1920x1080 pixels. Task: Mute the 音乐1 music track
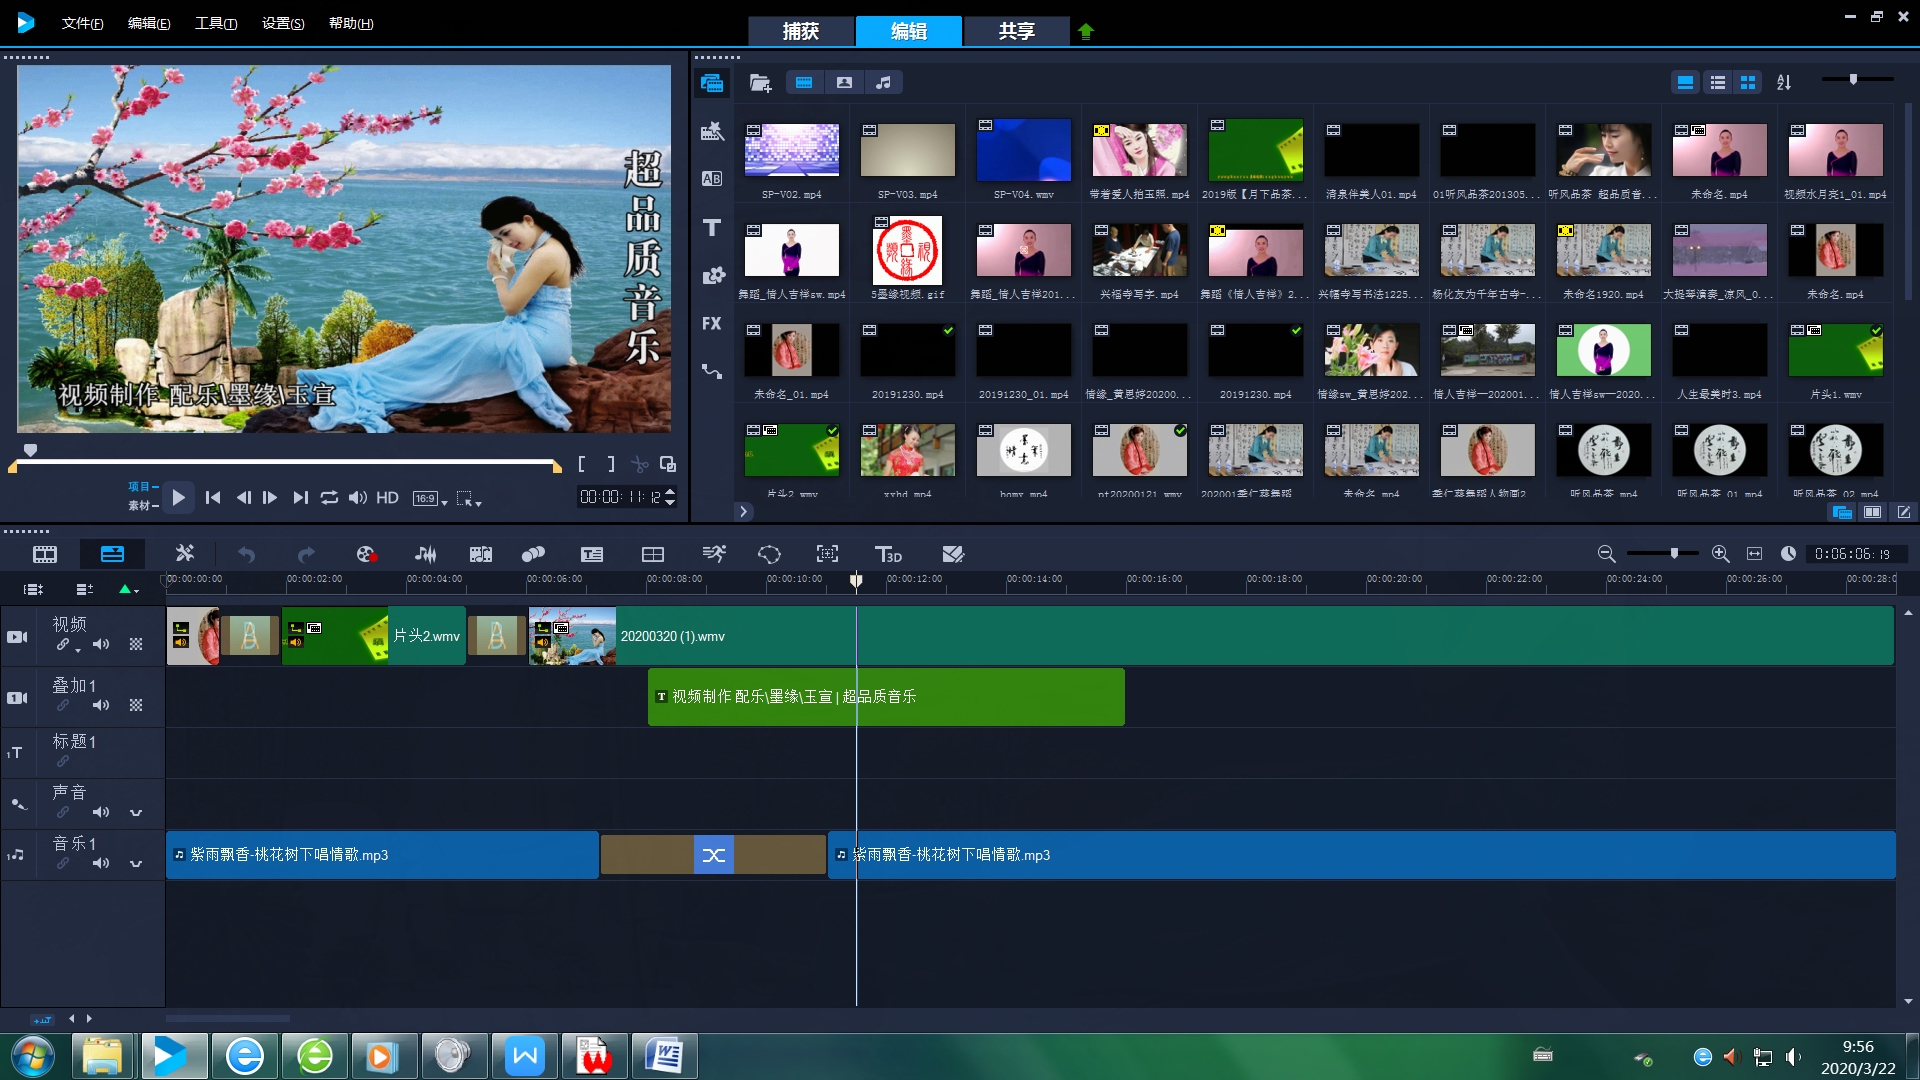[x=101, y=863]
